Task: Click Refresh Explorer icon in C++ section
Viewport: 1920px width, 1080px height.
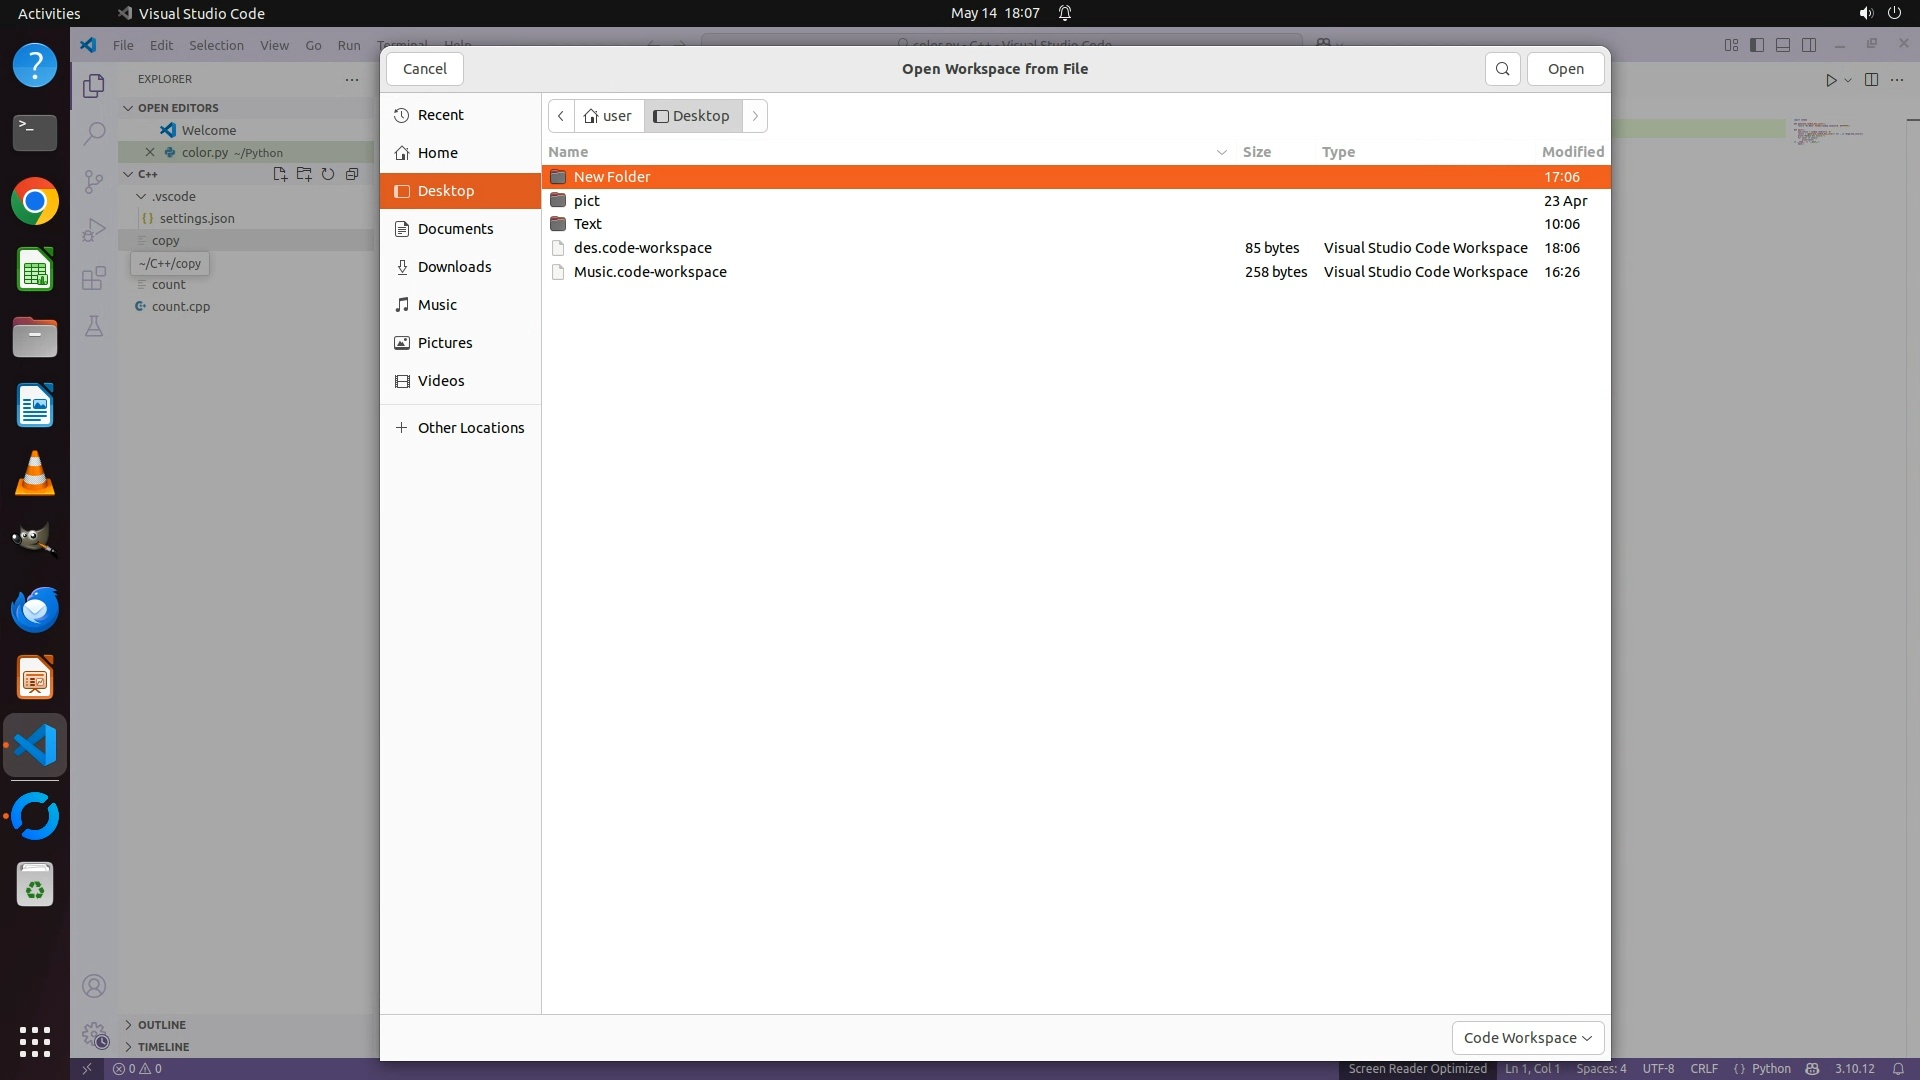Action: point(328,174)
